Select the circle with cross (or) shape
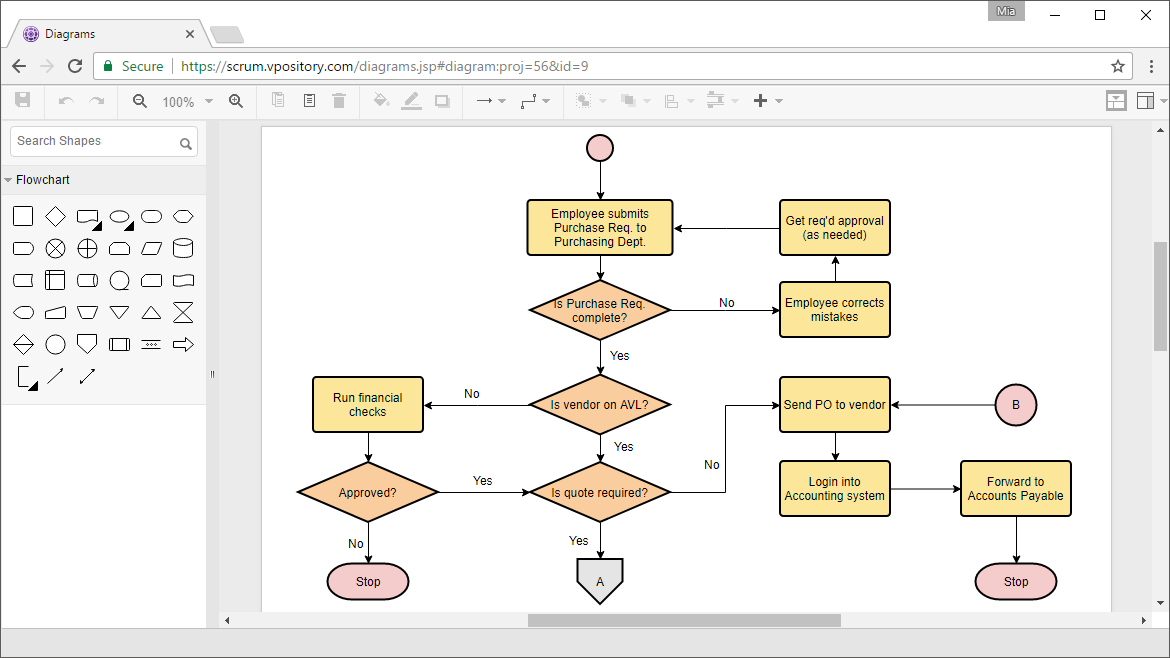 click(87, 248)
